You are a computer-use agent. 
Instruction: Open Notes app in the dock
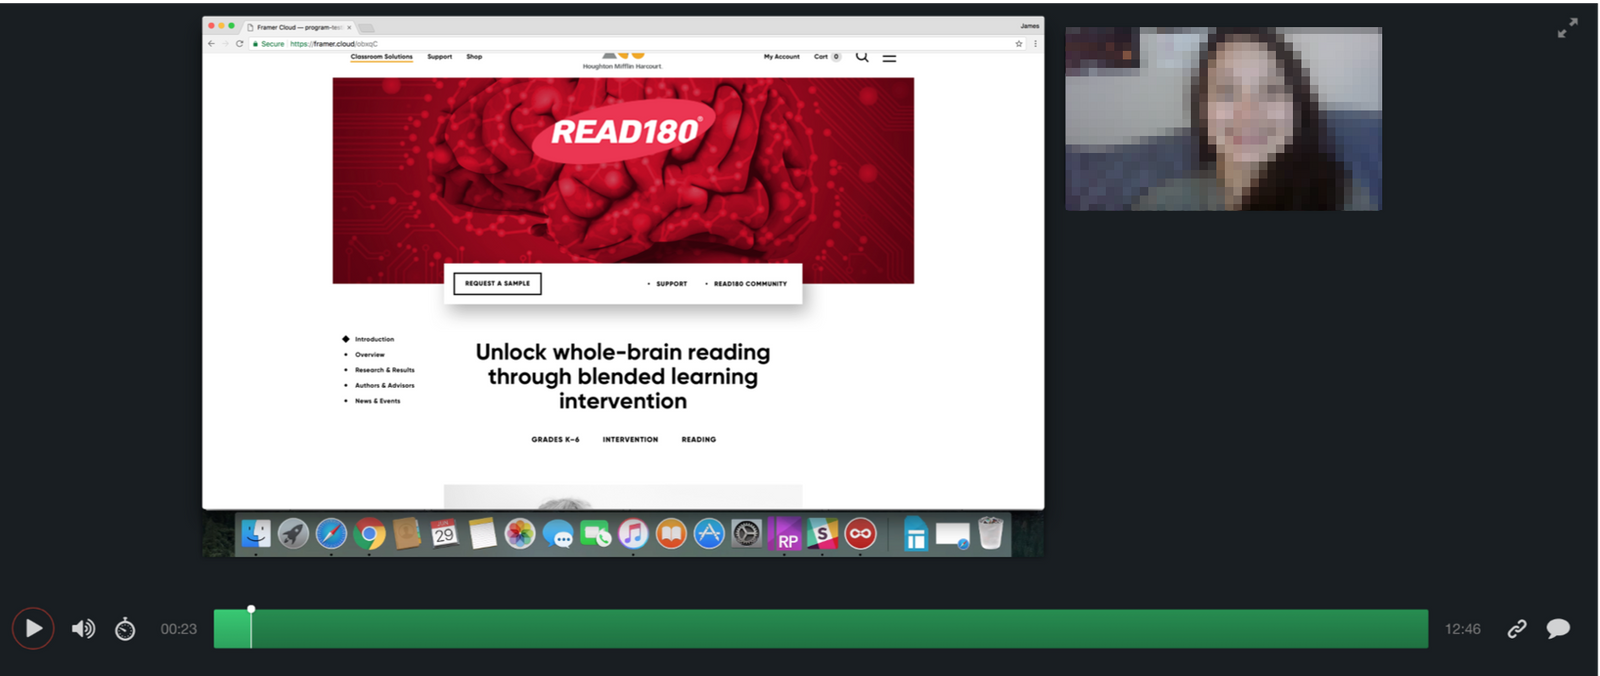pyautogui.click(x=482, y=534)
